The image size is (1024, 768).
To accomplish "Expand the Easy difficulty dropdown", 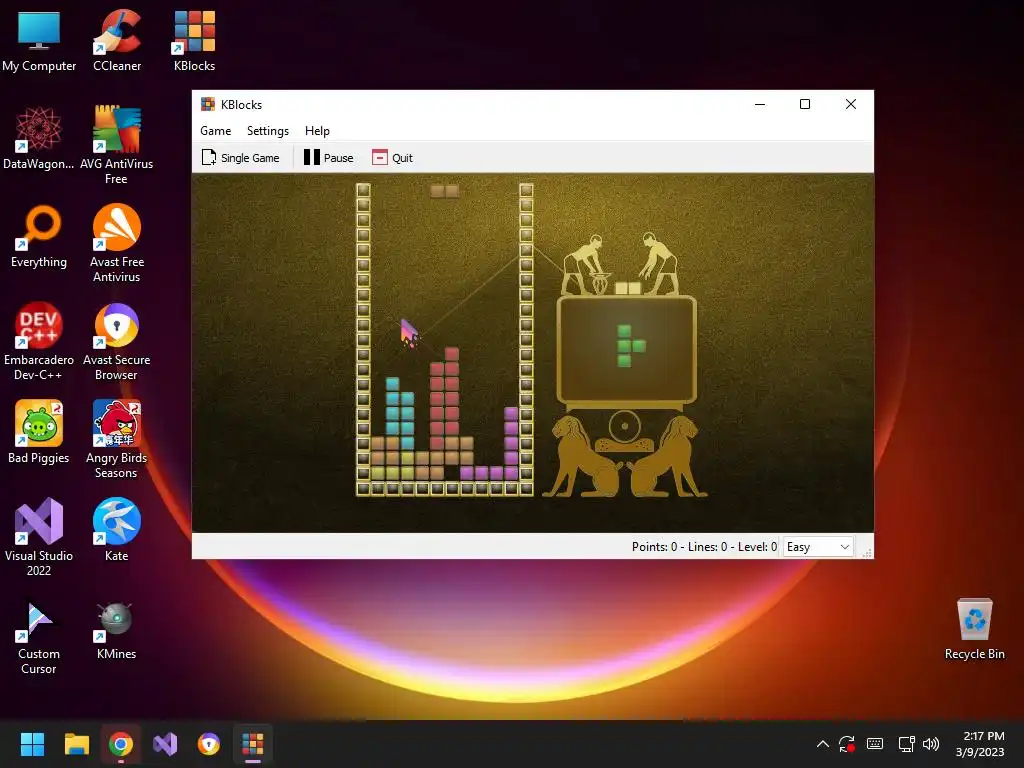I will (818, 547).
